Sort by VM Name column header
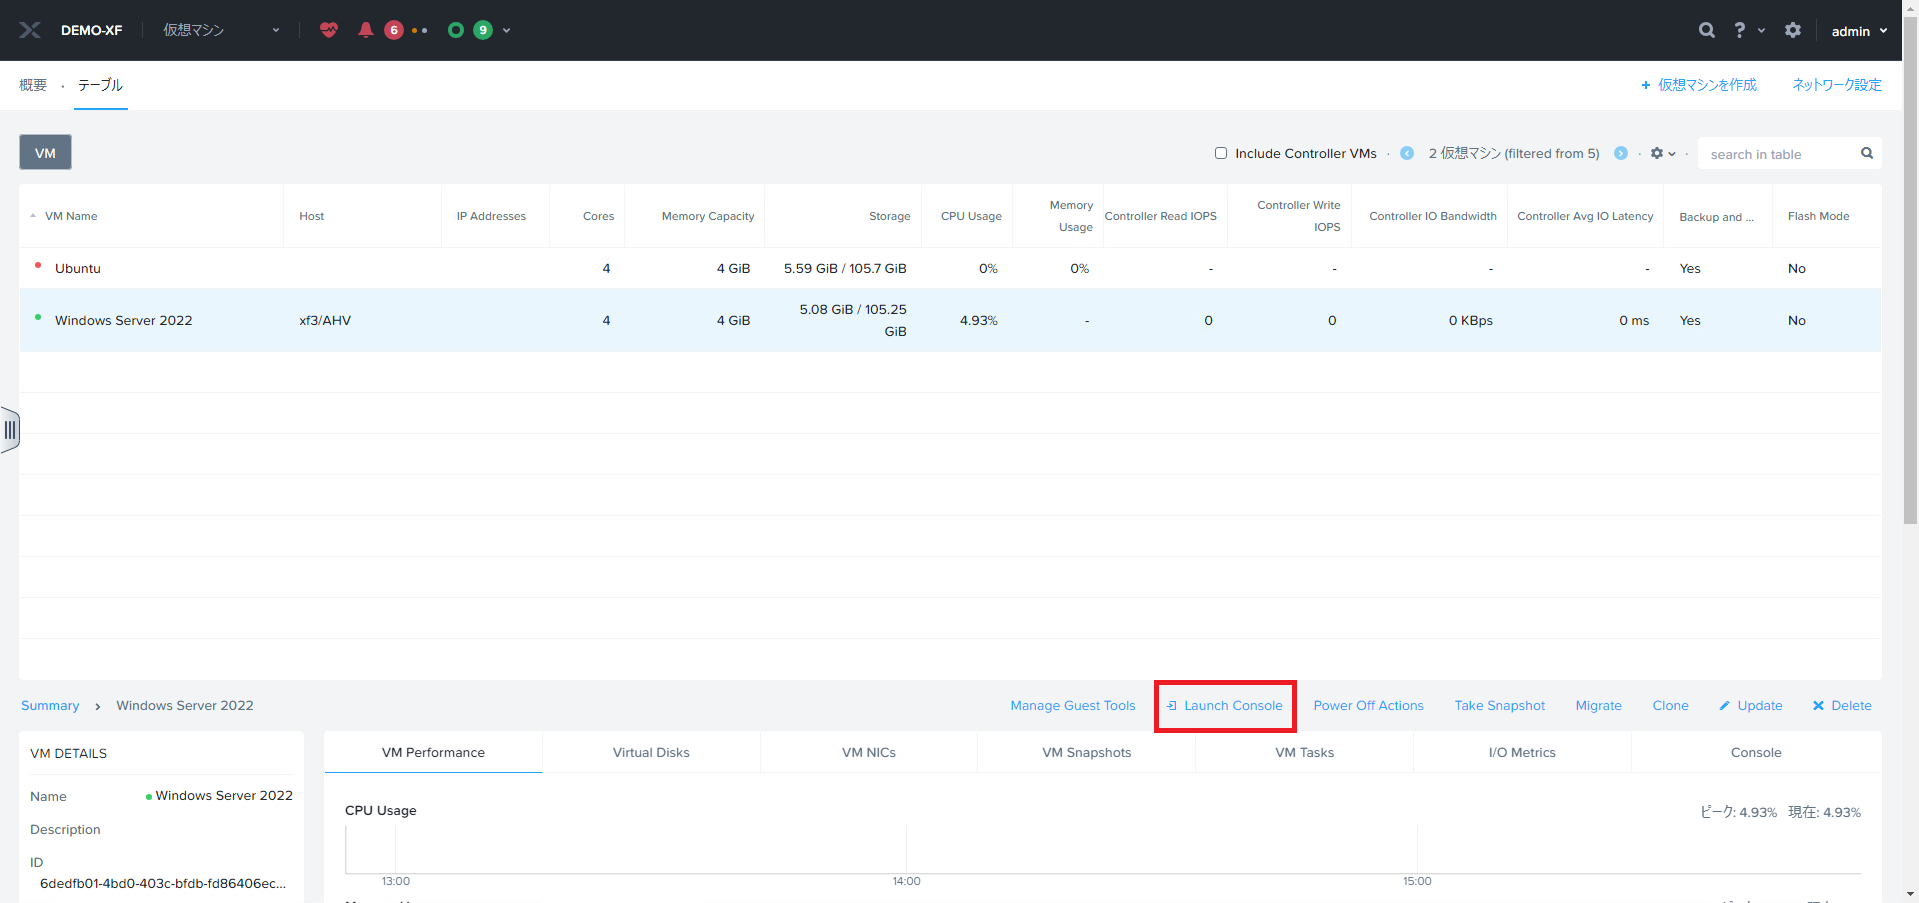Image resolution: width=1919 pixels, height=903 pixels. (71, 216)
